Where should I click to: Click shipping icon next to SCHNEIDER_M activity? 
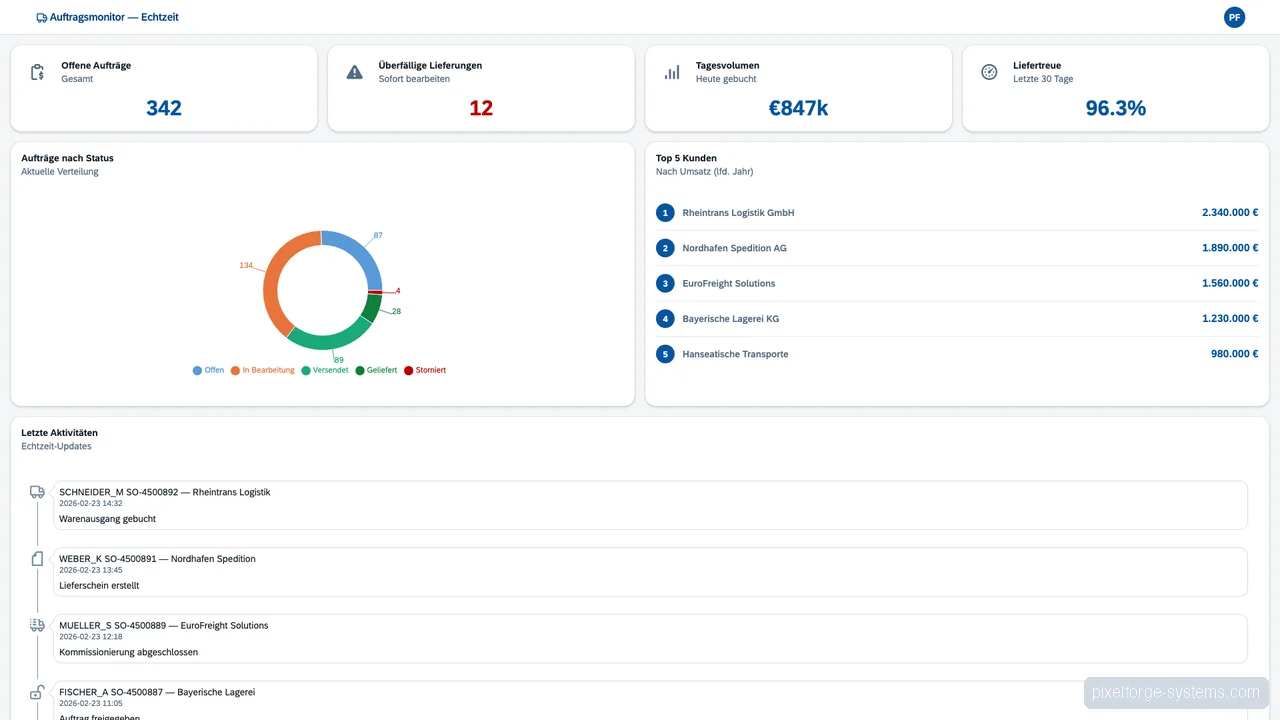[x=37, y=491]
